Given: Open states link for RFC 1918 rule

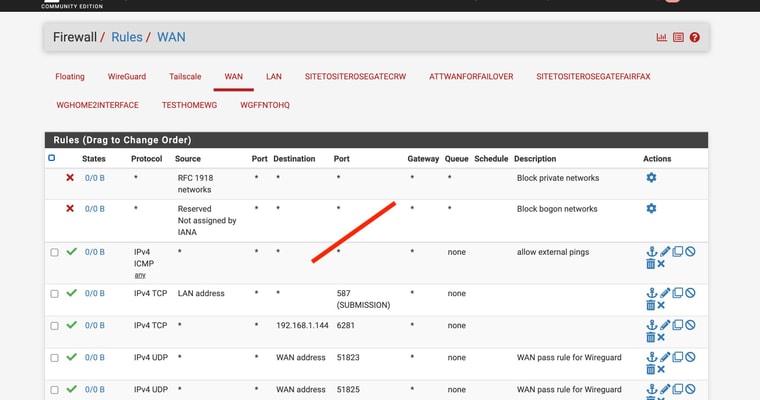Looking at the screenshot, I should pyautogui.click(x=94, y=178).
